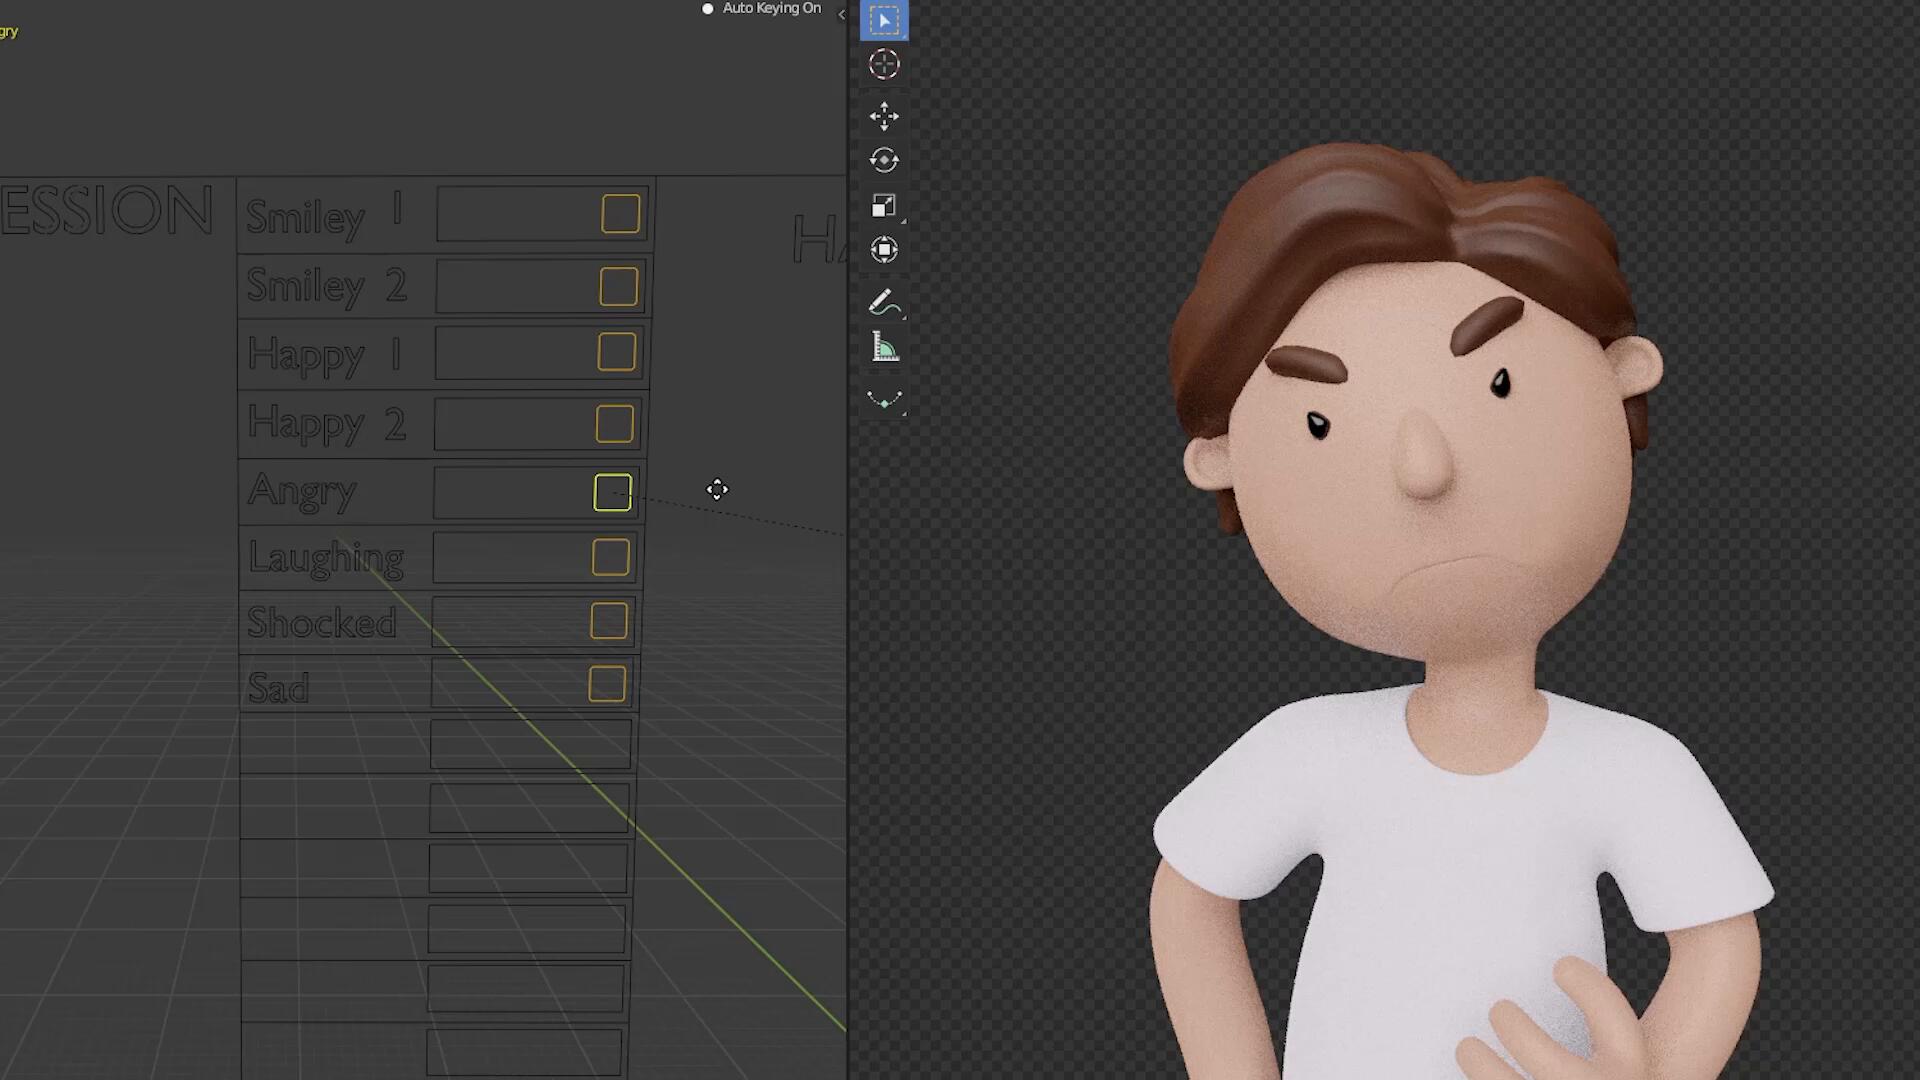Viewport: 1920px width, 1080px height.
Task: Click the "Smiley 2" label
Action: click(326, 286)
